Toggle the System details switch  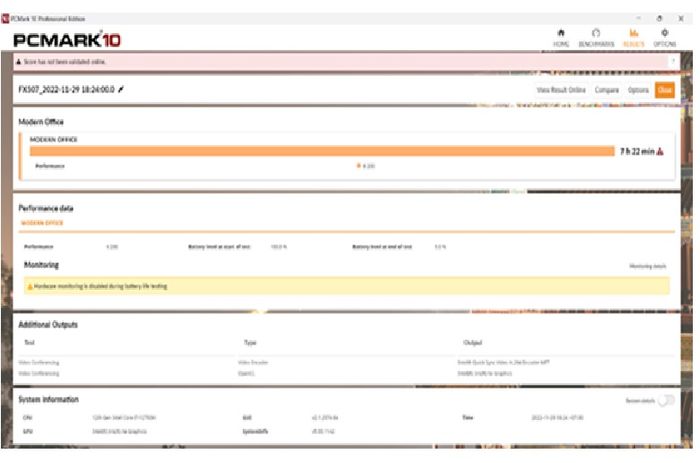(666, 400)
